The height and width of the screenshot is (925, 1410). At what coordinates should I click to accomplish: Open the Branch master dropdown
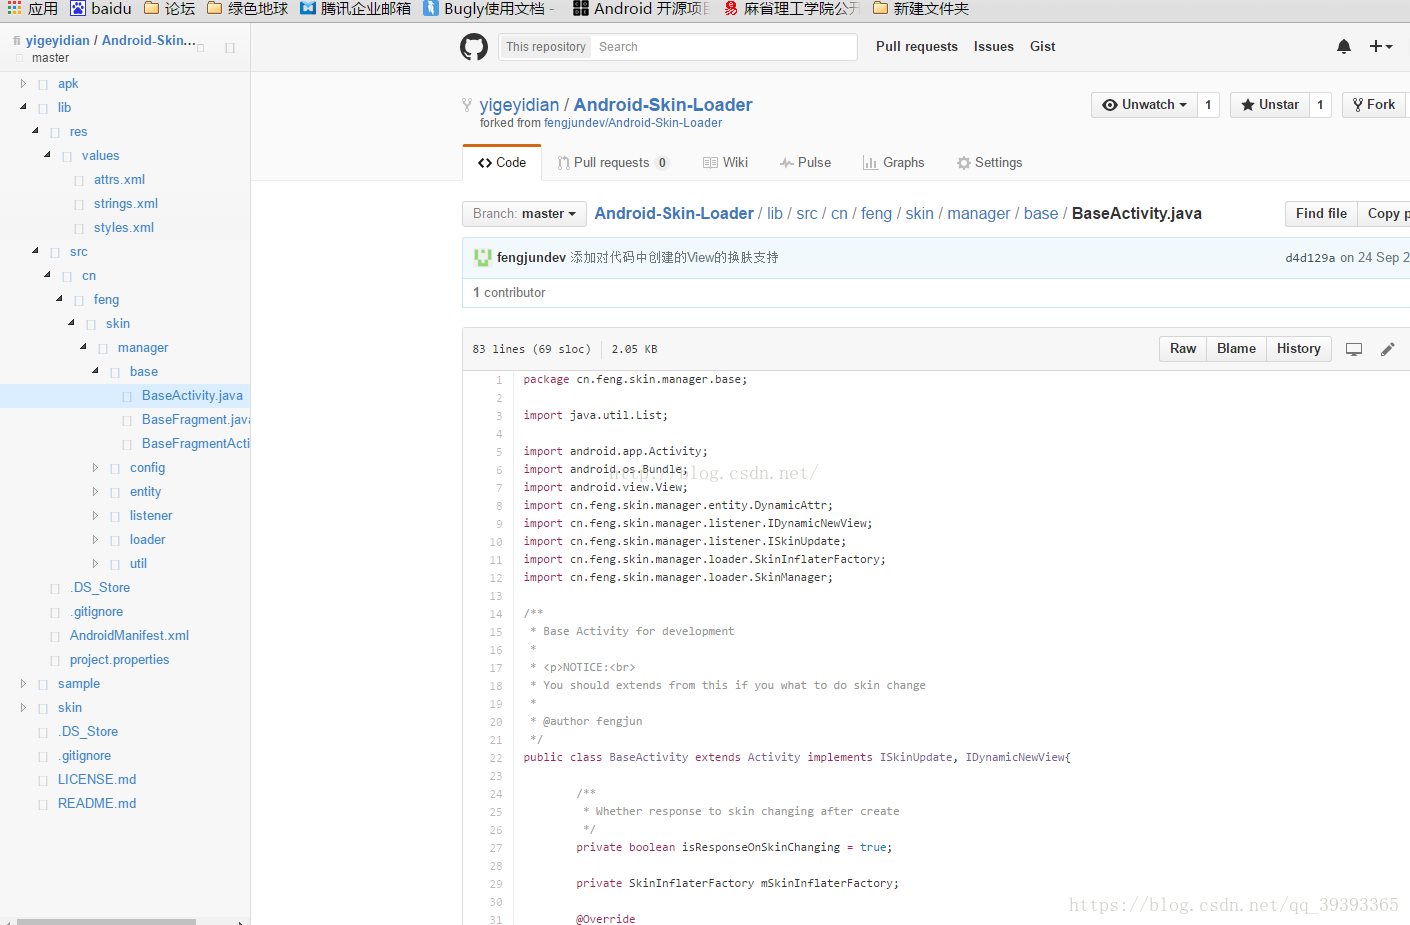tap(524, 214)
